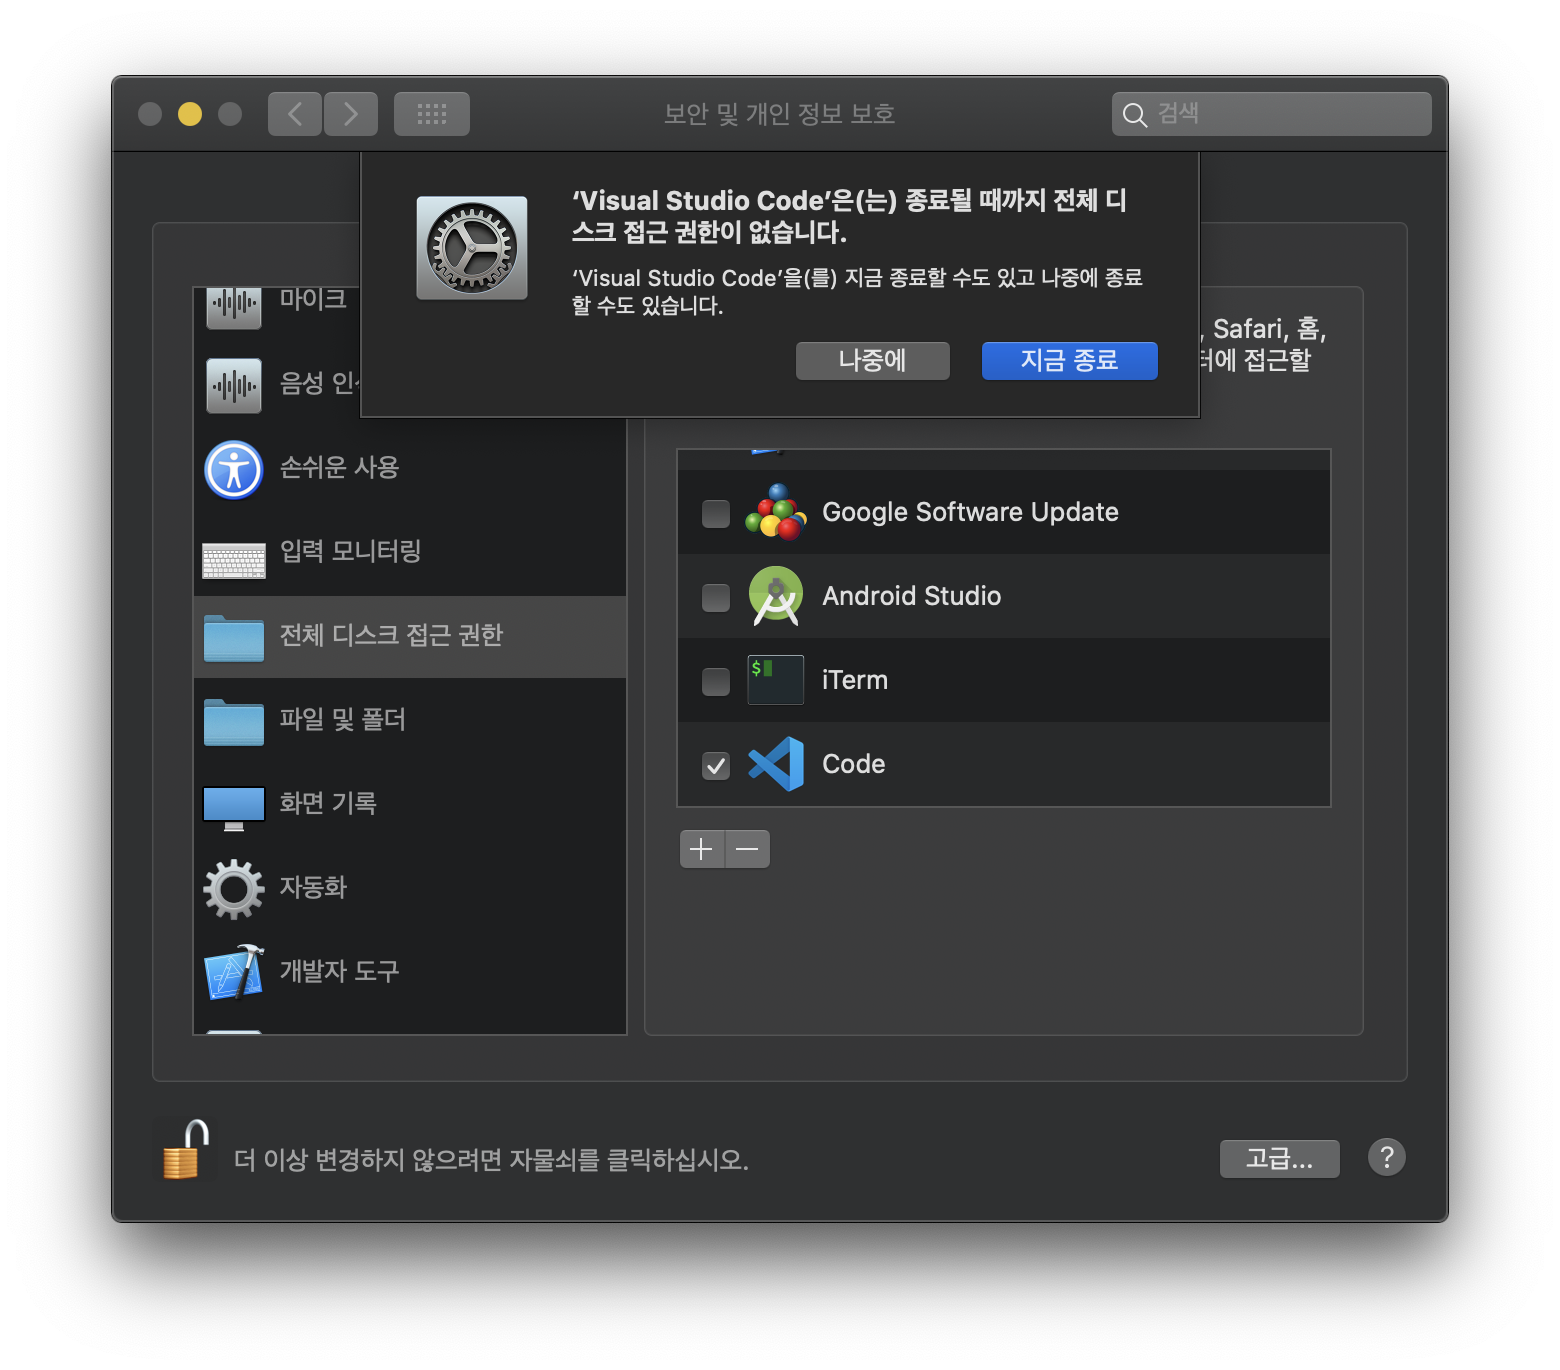Click the 나중에 (Later) button
This screenshot has width=1560, height=1370.
coord(872,361)
